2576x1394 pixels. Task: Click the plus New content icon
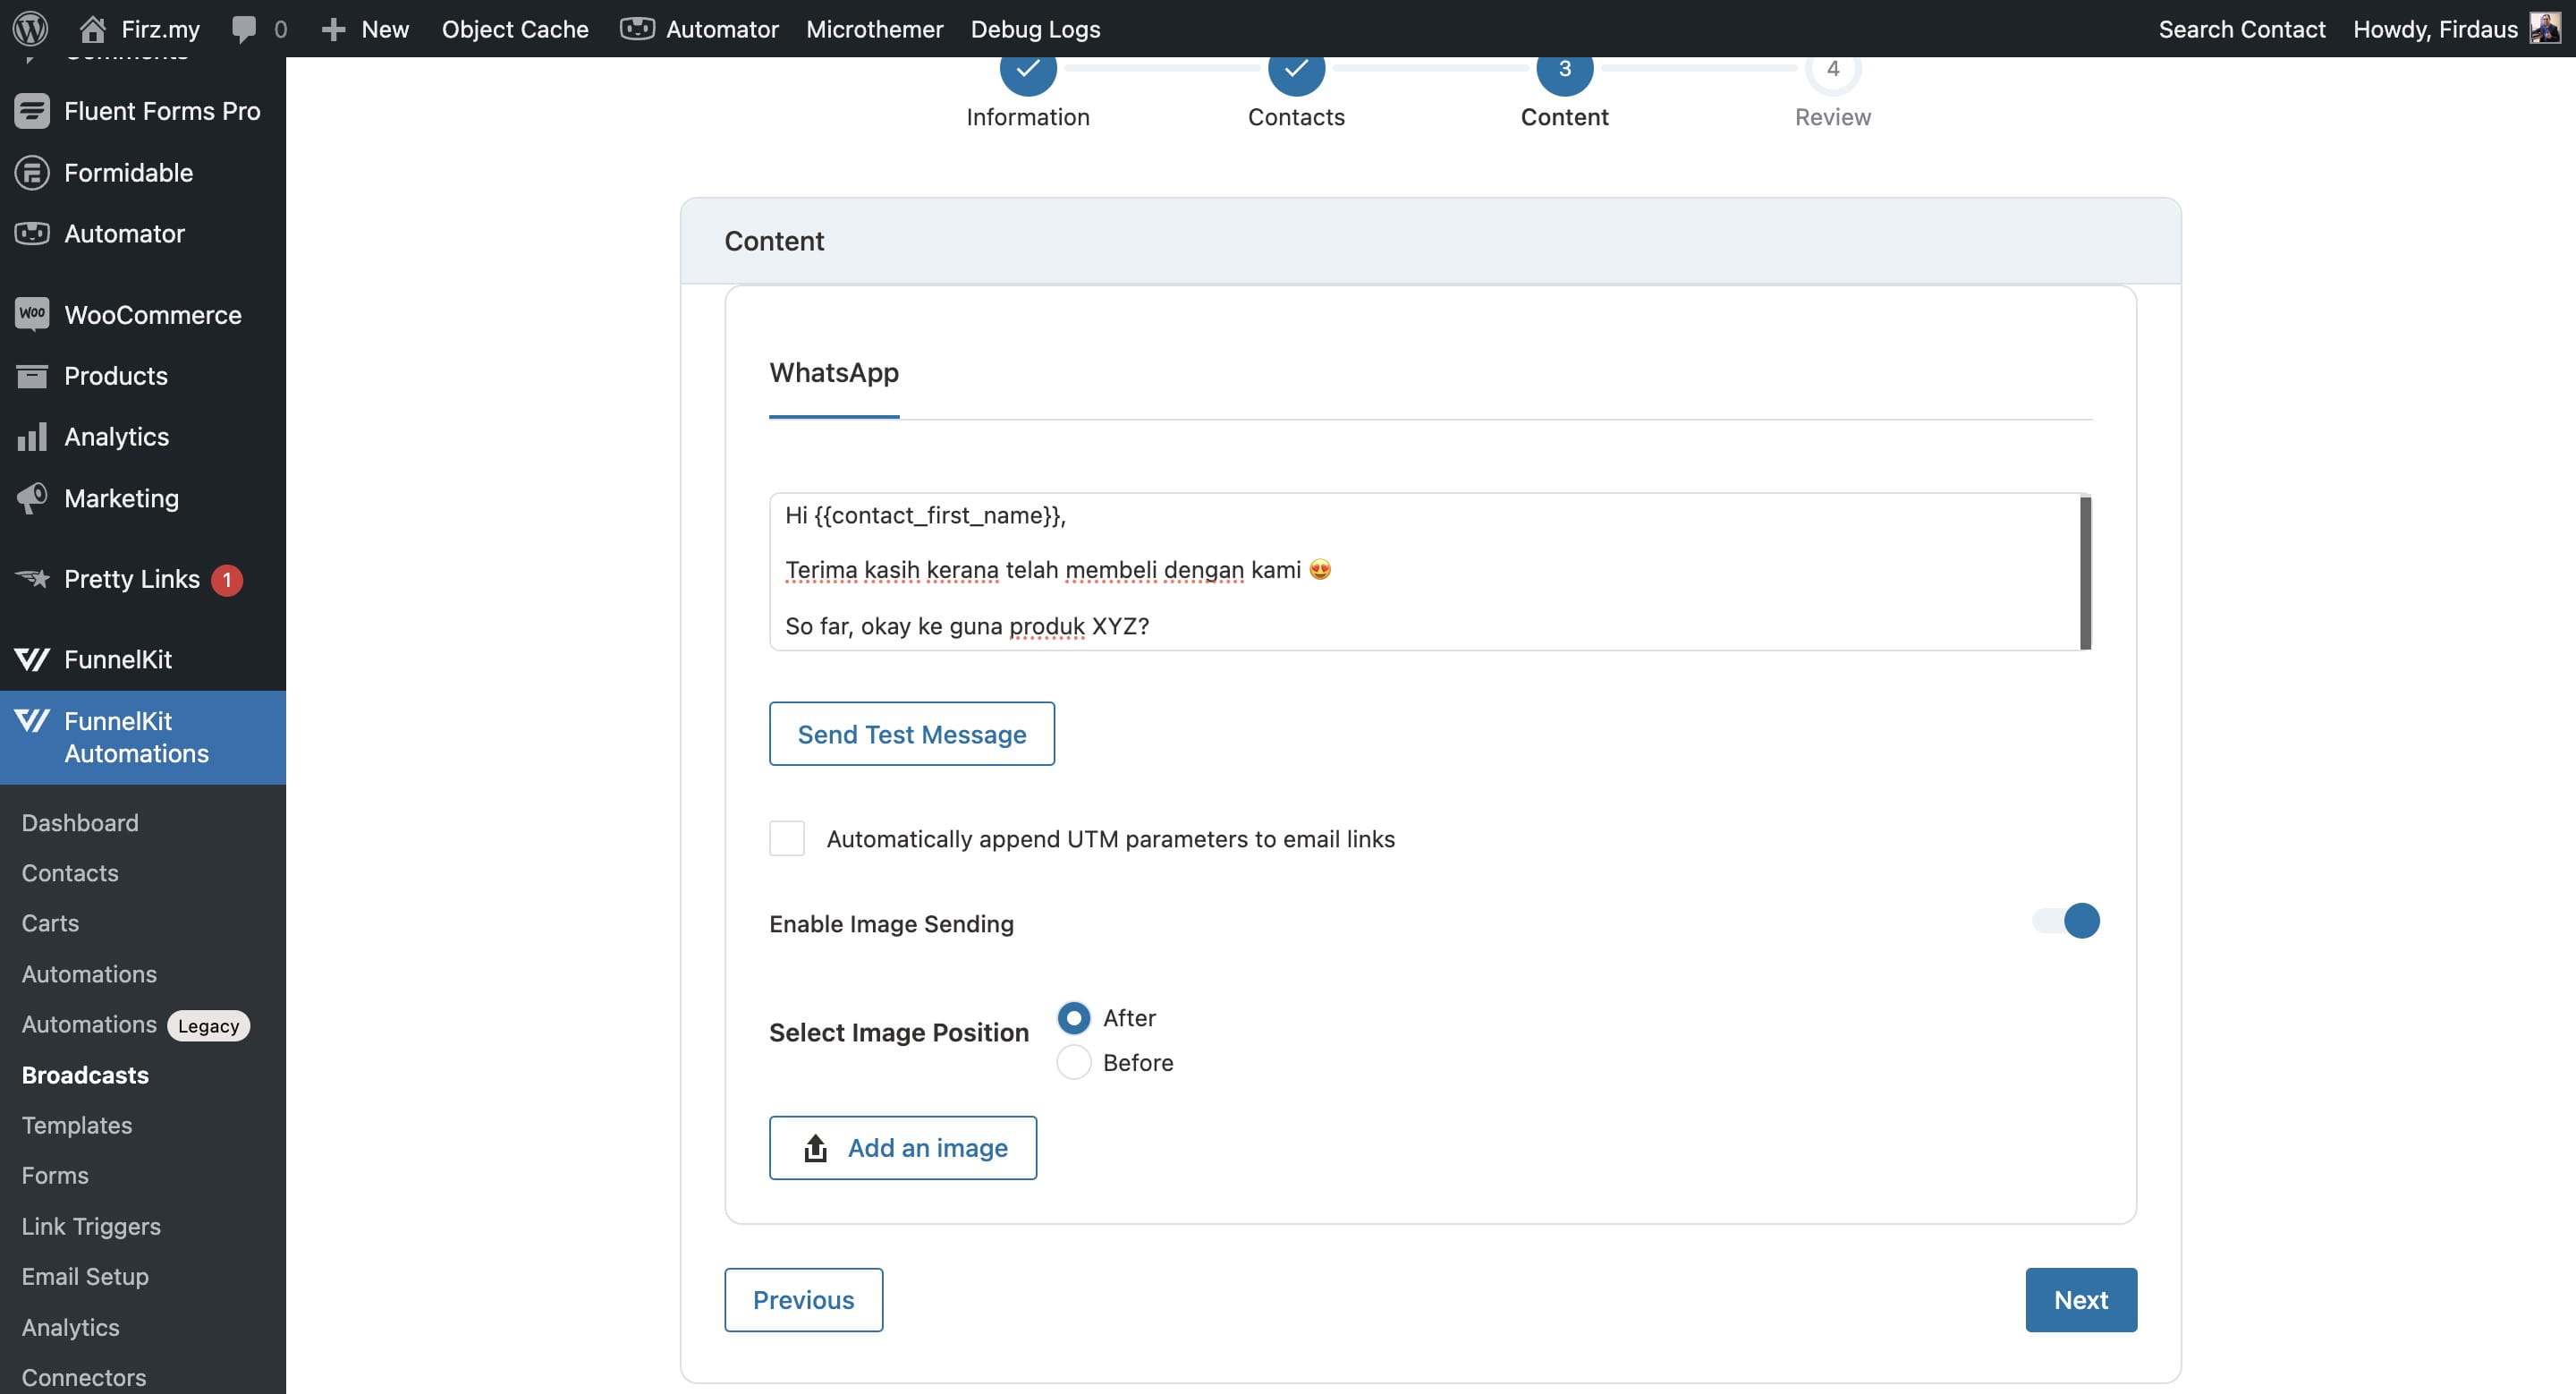click(x=333, y=29)
